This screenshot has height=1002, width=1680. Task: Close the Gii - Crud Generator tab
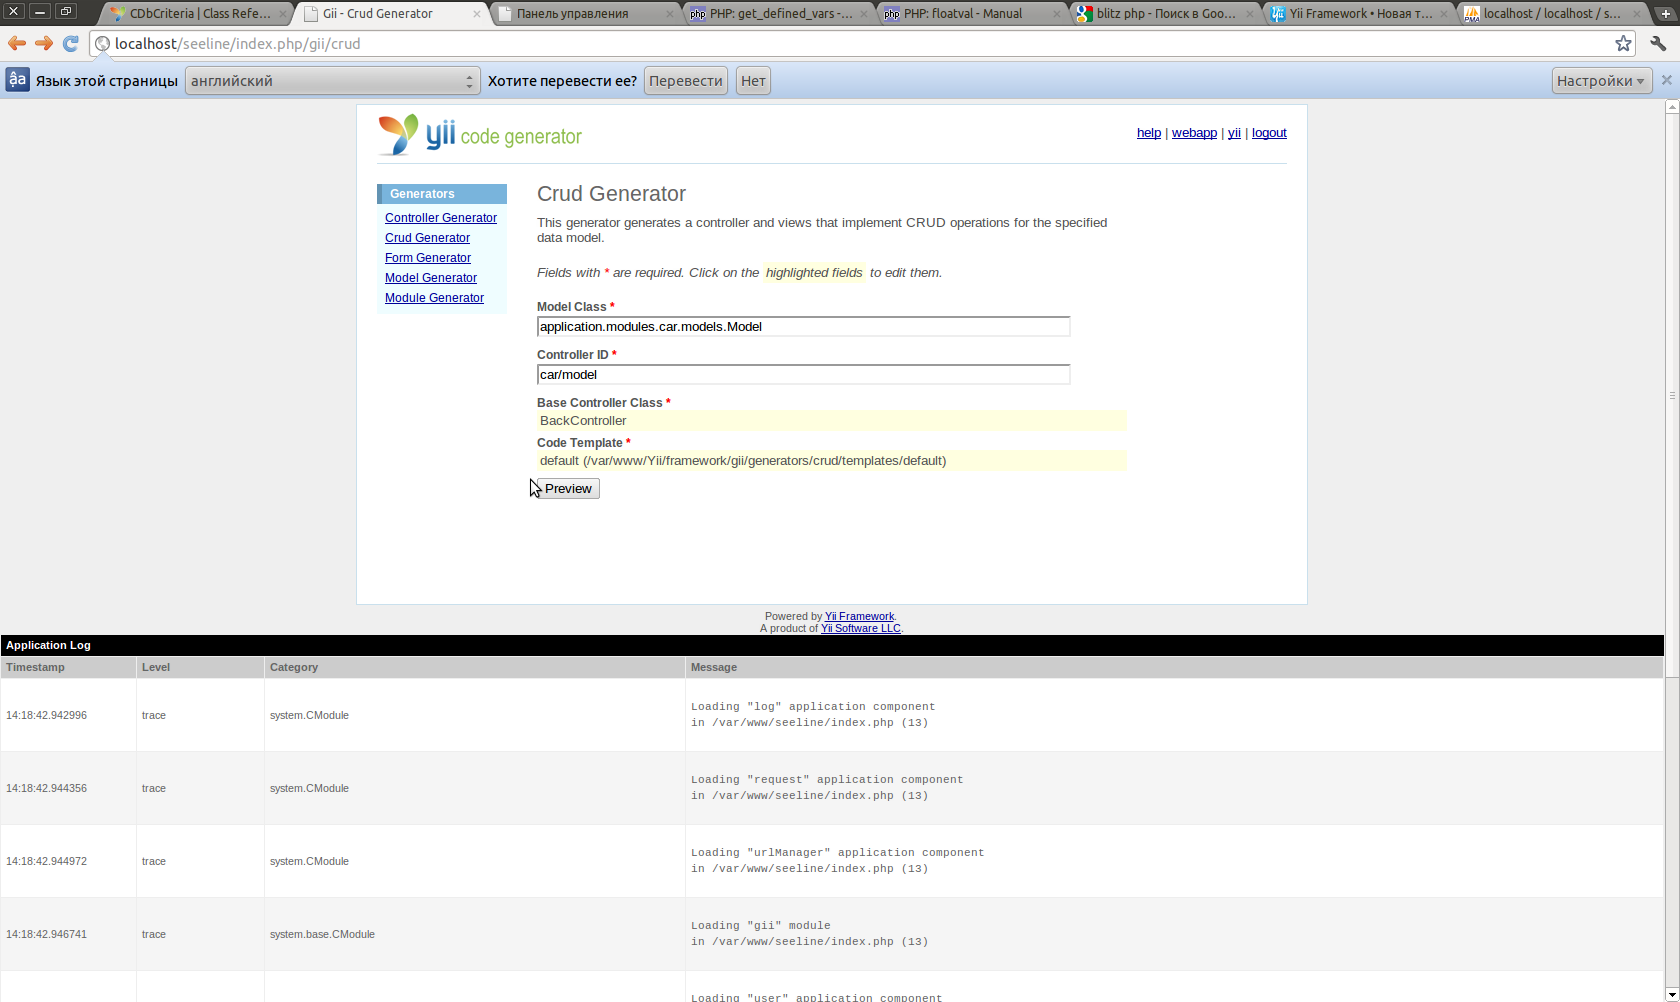click(476, 14)
